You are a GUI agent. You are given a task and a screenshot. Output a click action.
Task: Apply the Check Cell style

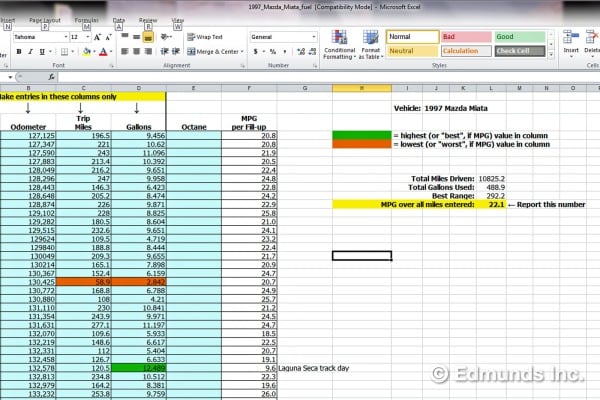point(520,51)
